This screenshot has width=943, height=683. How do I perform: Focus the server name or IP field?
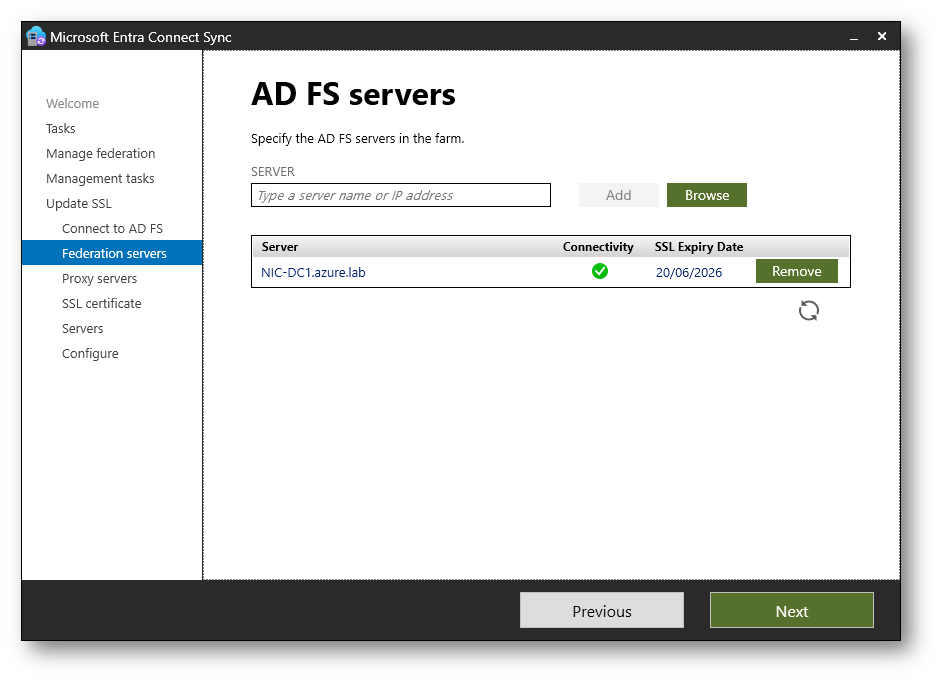pos(400,195)
